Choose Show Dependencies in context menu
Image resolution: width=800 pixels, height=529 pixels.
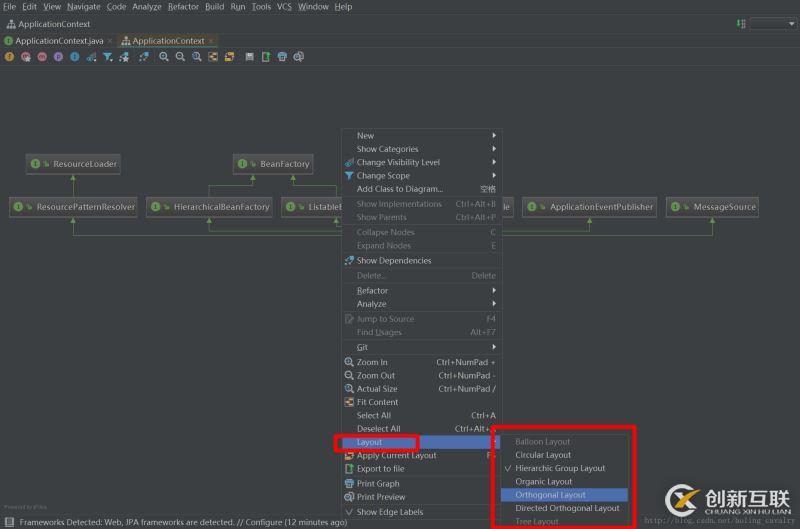click(420, 260)
